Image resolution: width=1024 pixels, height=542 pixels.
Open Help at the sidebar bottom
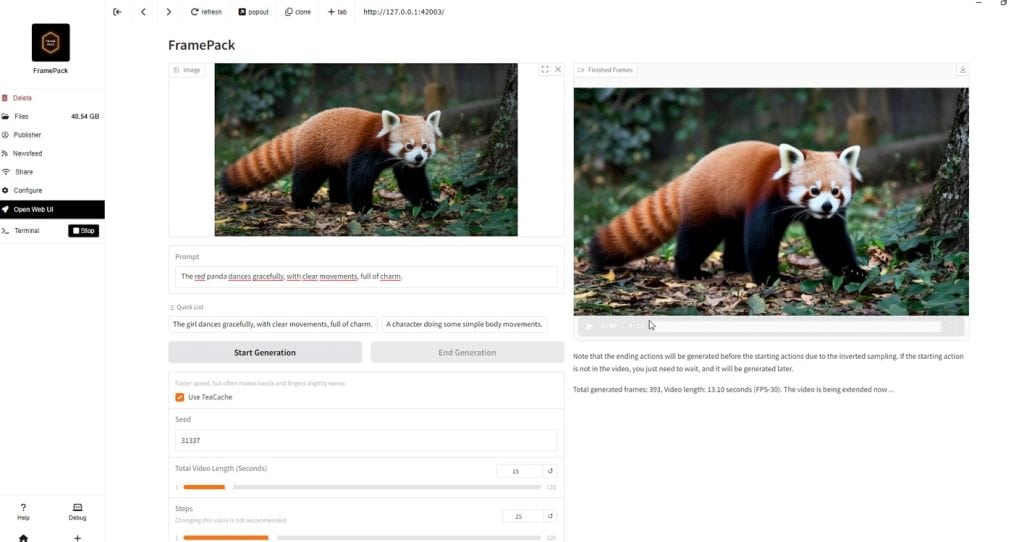click(24, 511)
